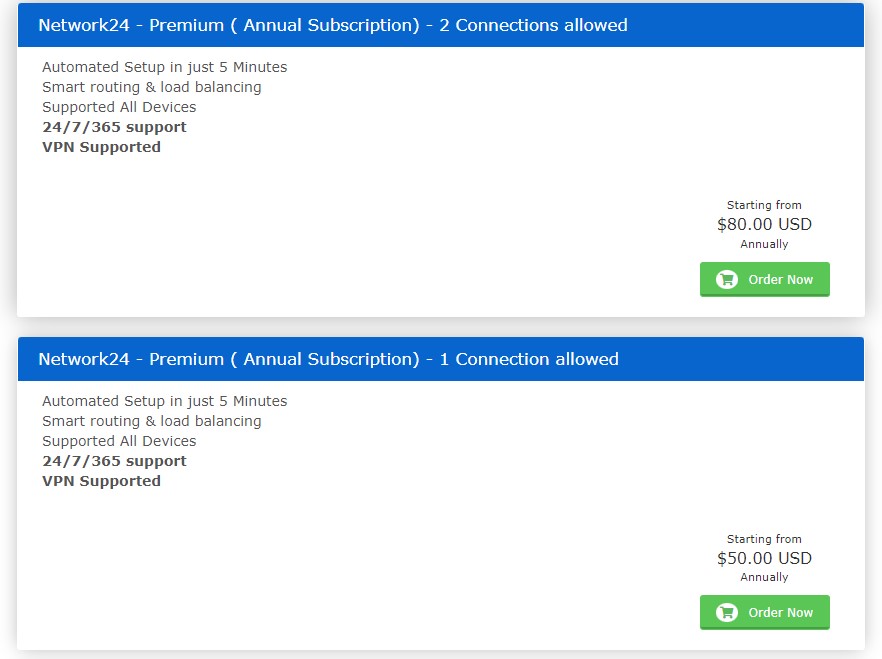
Task: Click the shopping cart icon on the second Order Now button
Action: [727, 612]
